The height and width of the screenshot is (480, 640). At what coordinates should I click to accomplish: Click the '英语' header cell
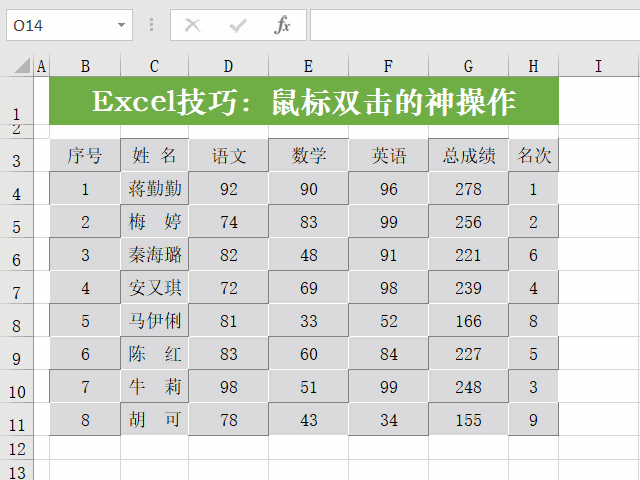click(388, 155)
